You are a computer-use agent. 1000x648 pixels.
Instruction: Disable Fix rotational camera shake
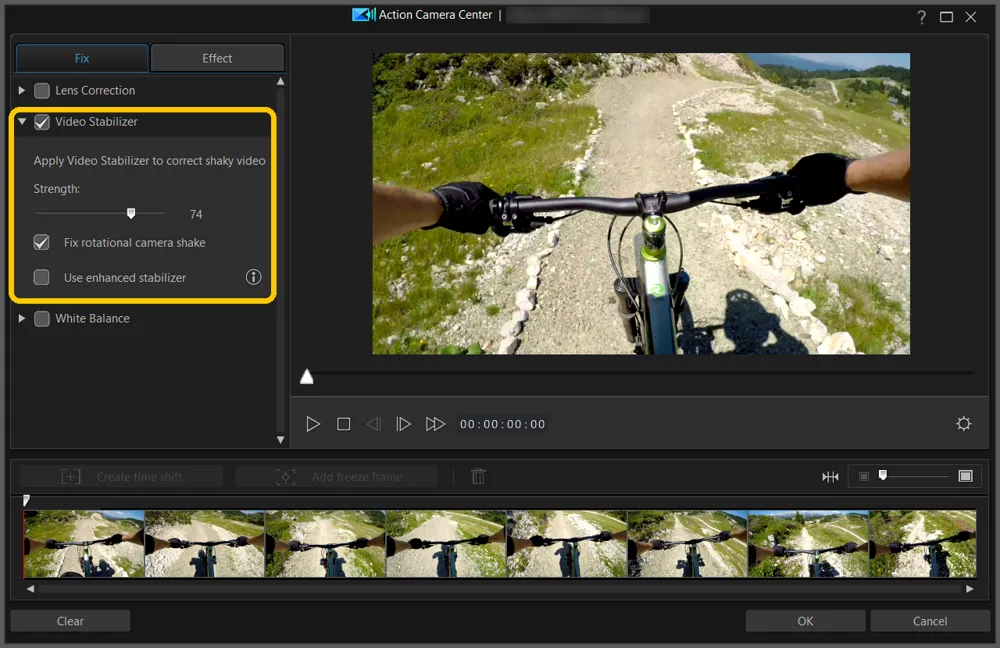pyautogui.click(x=41, y=242)
